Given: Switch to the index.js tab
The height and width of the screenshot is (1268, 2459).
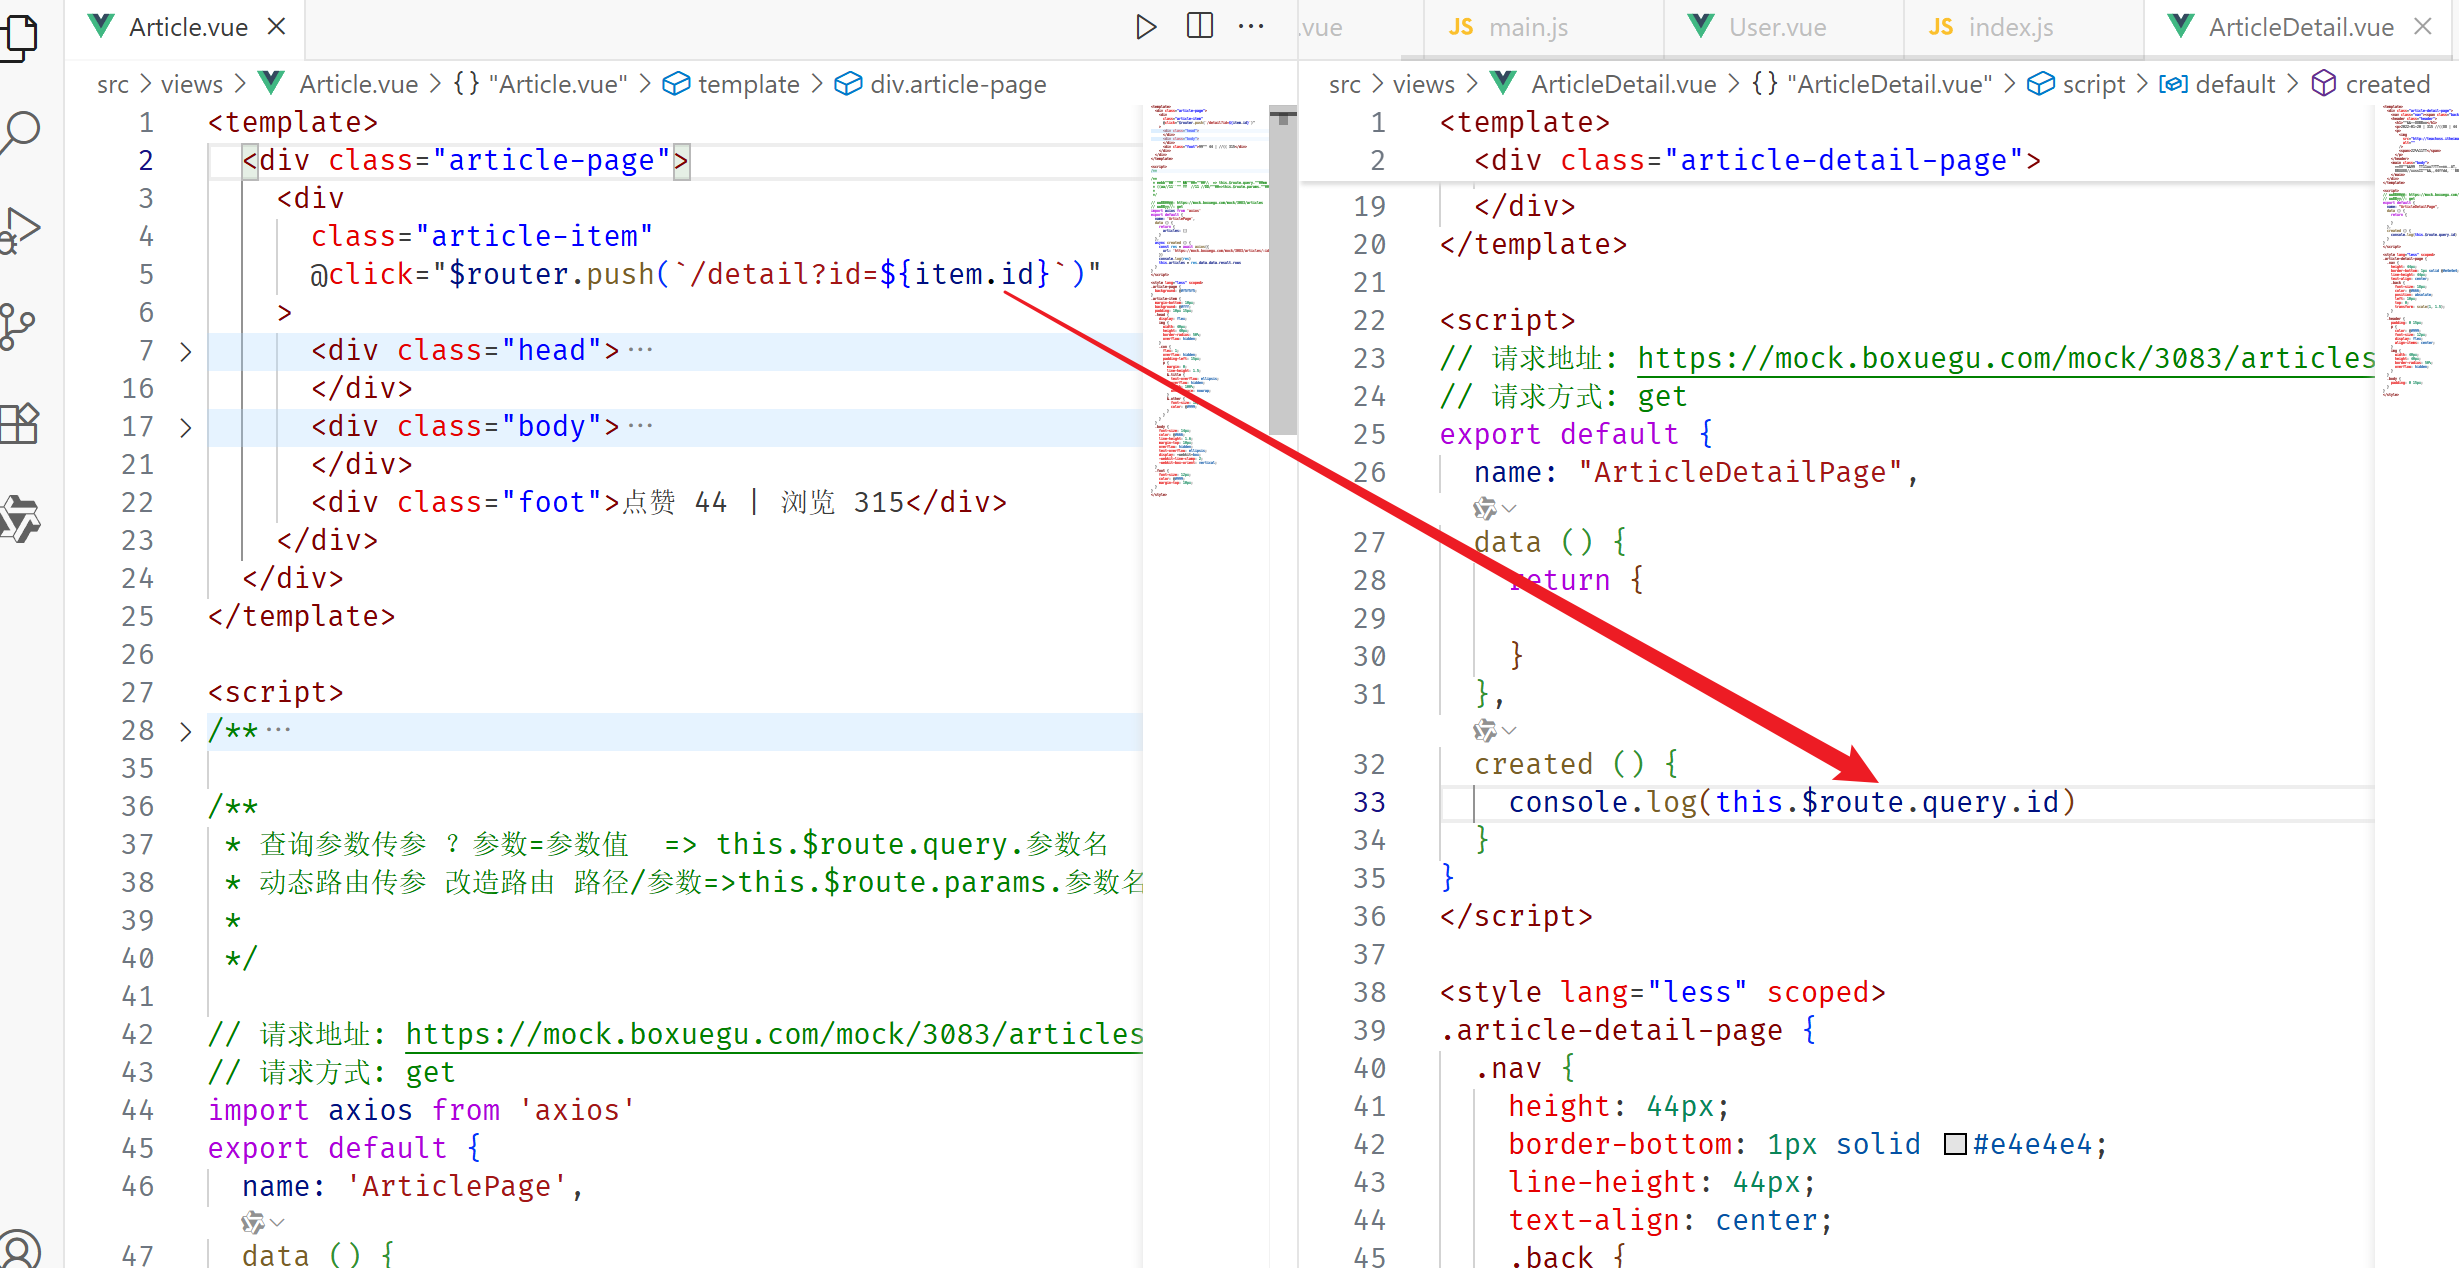Looking at the screenshot, I should point(2010,28).
